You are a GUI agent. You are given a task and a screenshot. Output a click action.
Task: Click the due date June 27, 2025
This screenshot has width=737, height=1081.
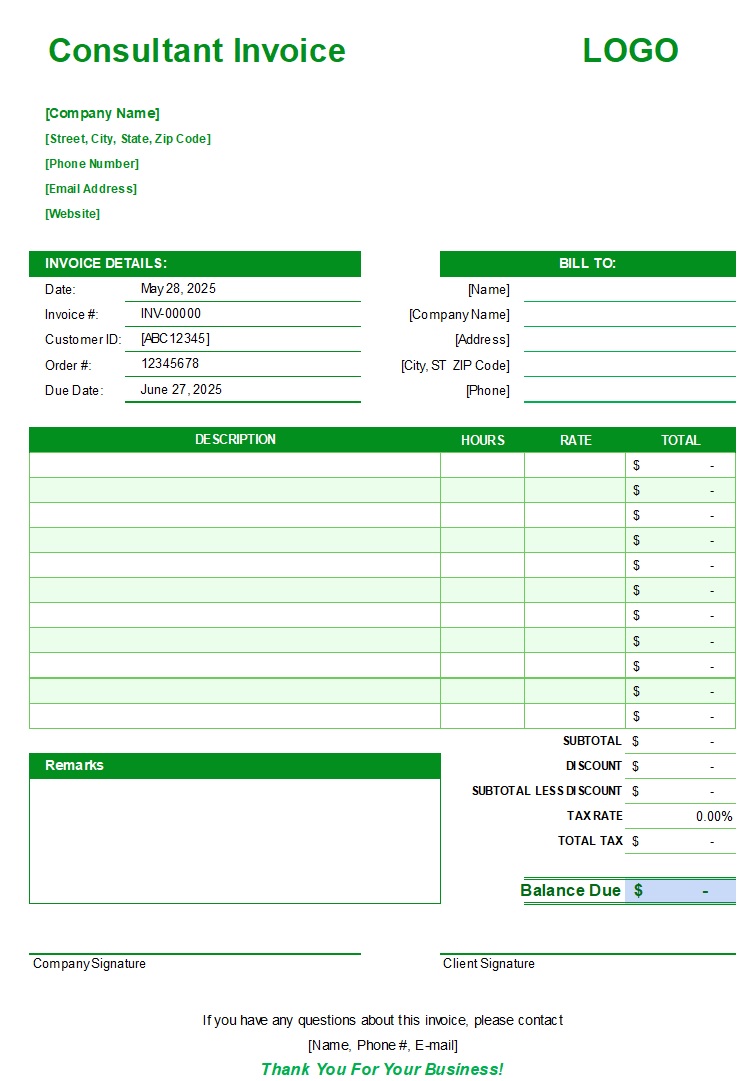coord(181,390)
